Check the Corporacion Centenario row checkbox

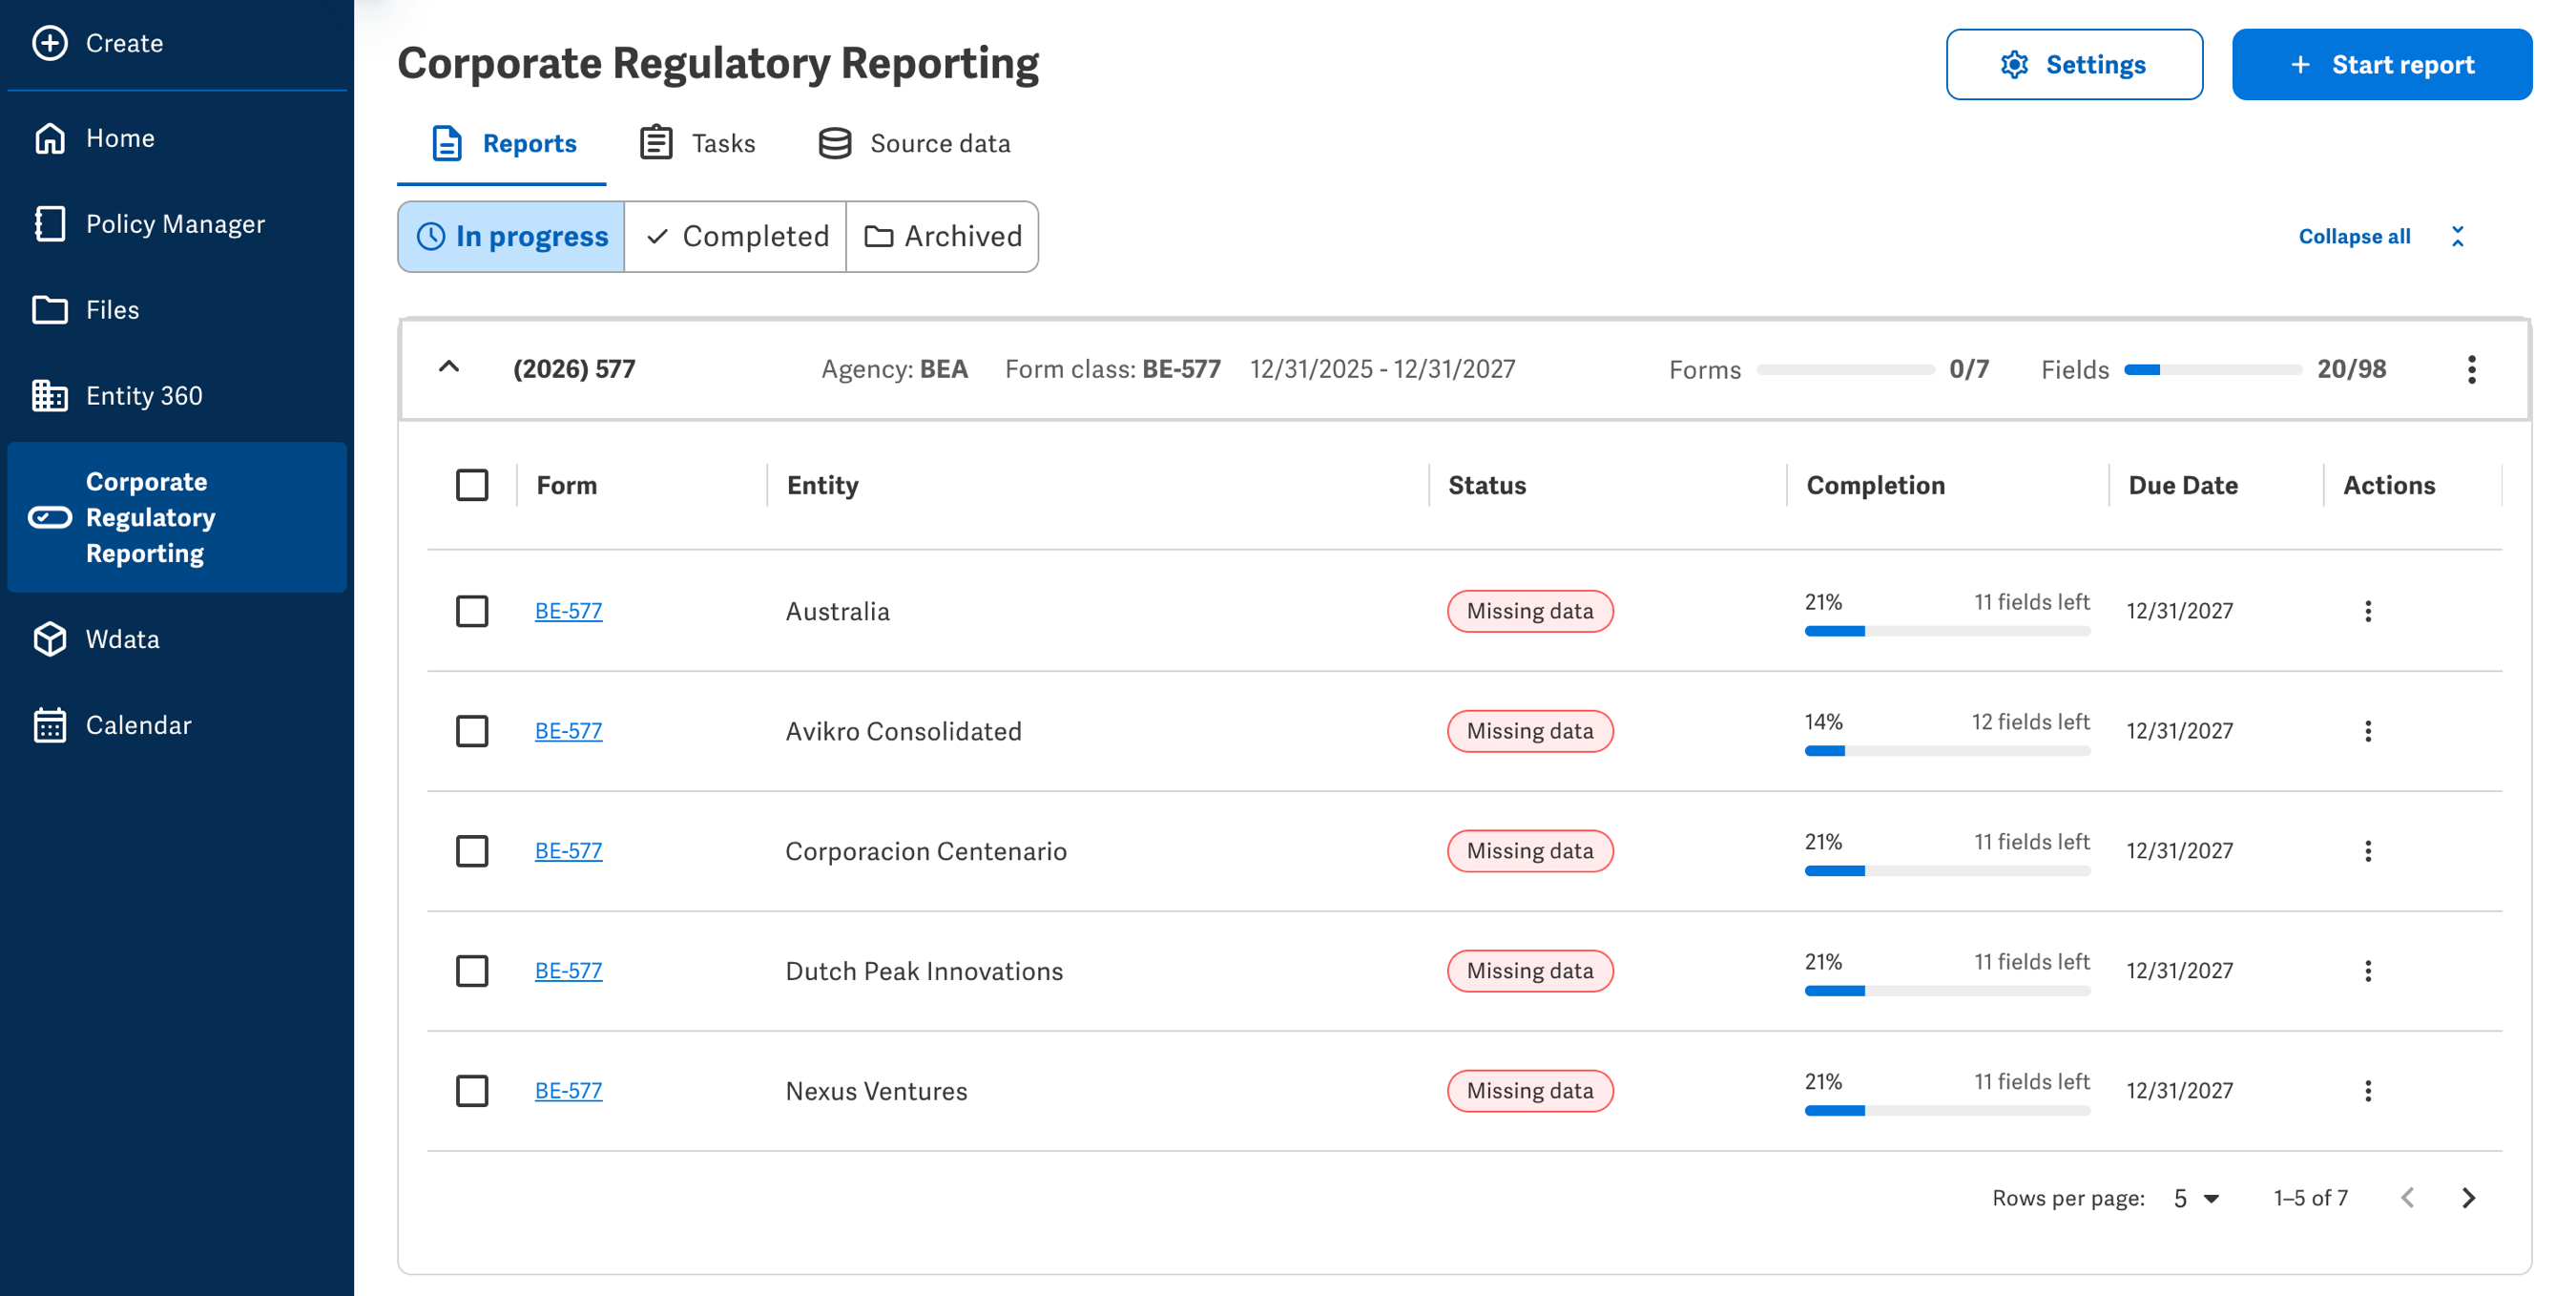[472, 851]
